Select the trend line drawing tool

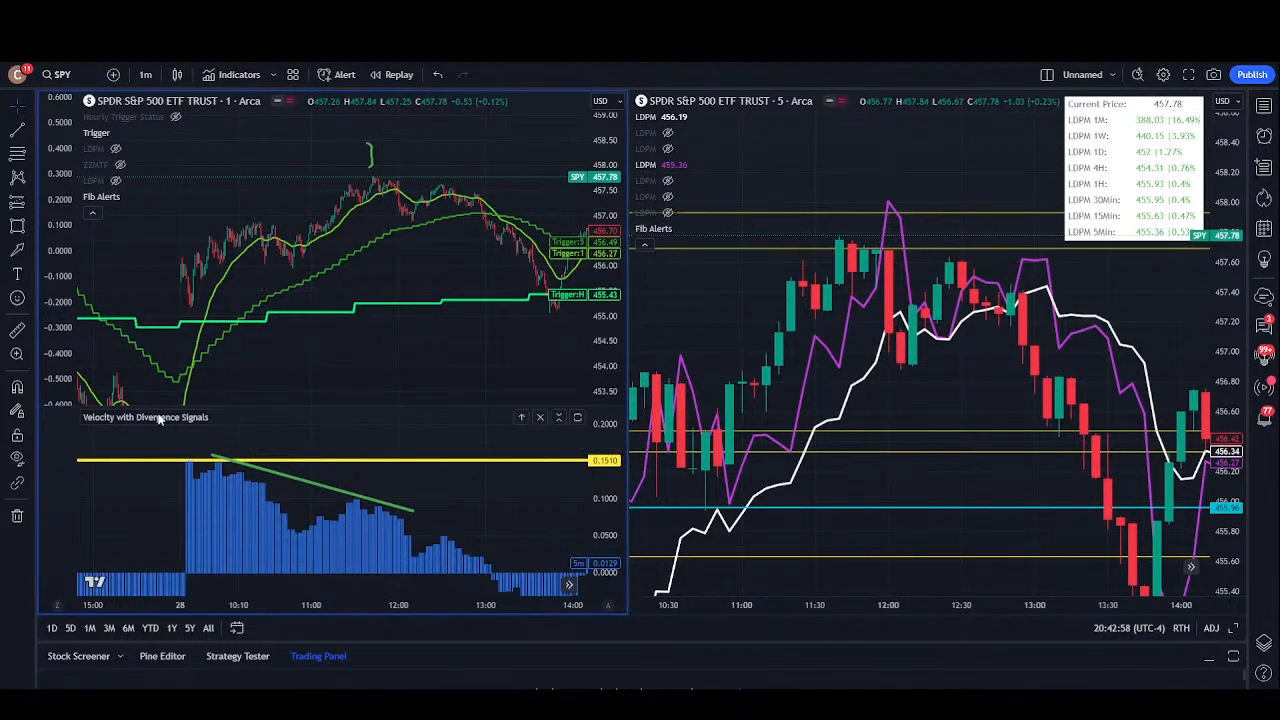[x=17, y=130]
